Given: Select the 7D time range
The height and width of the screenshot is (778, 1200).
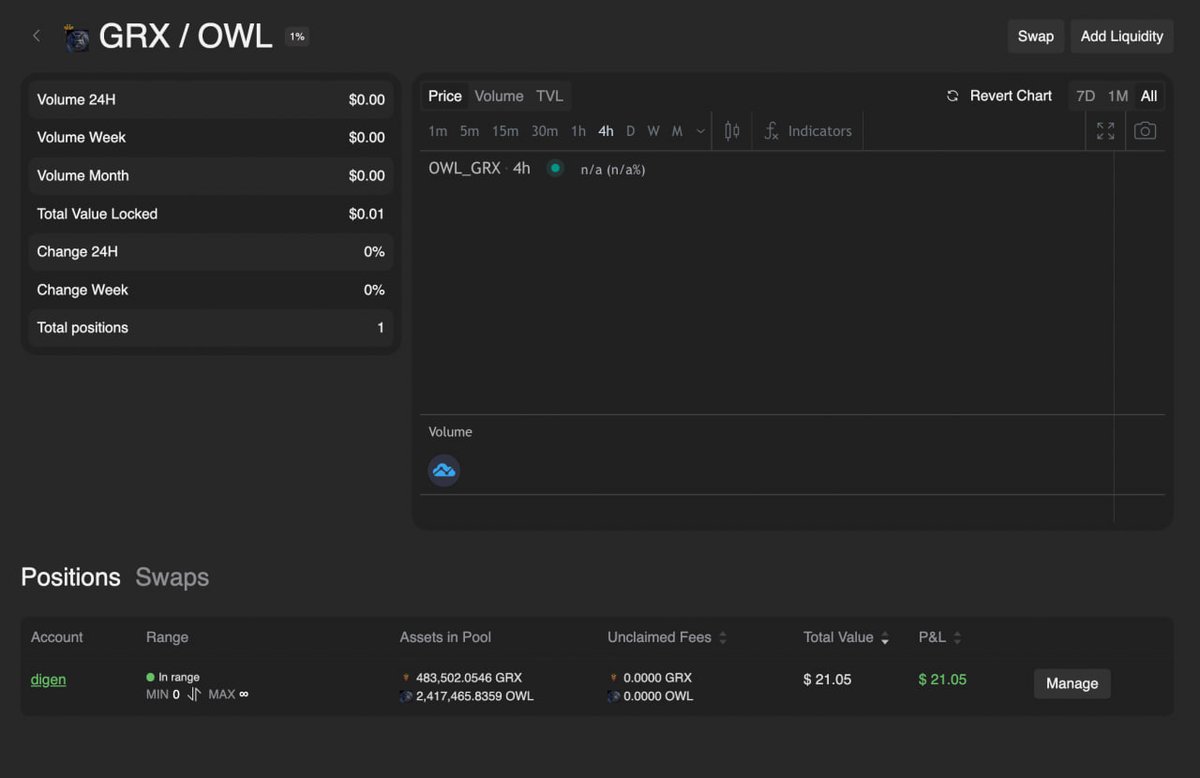Looking at the screenshot, I should coord(1085,96).
